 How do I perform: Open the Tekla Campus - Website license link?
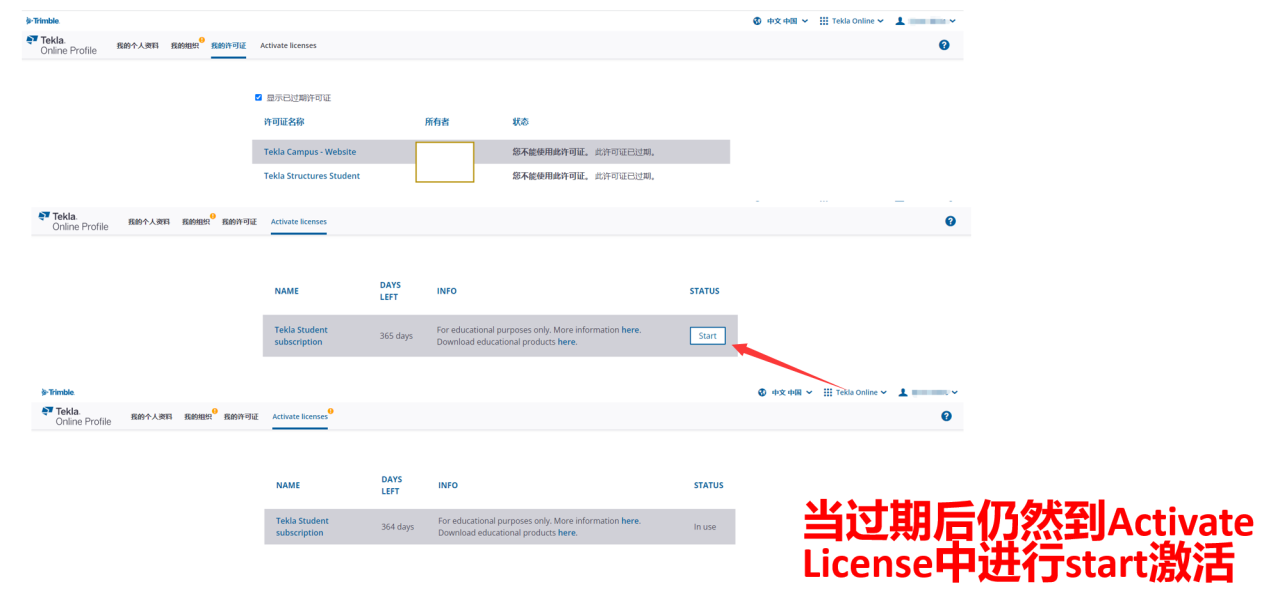coord(308,151)
